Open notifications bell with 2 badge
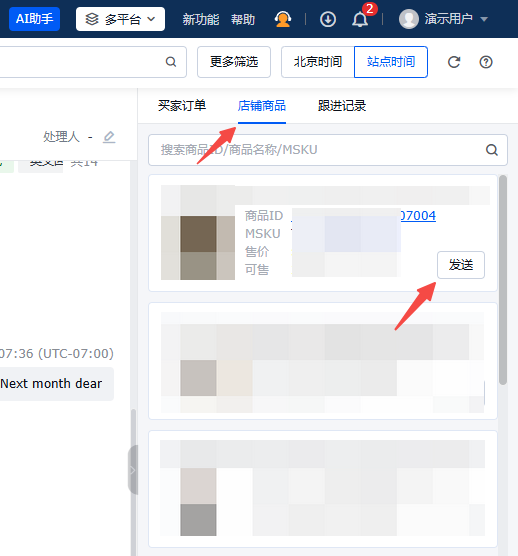Screen dimensions: 518x556 360,19
